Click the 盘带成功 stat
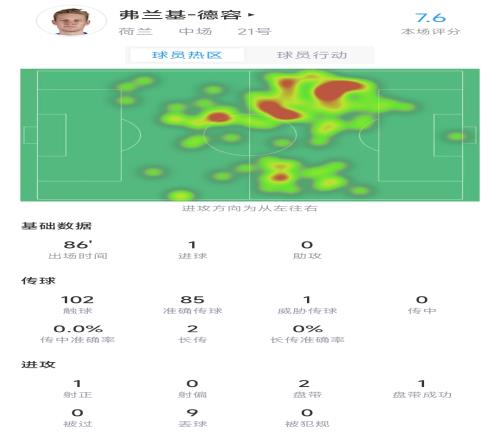 point(422,388)
